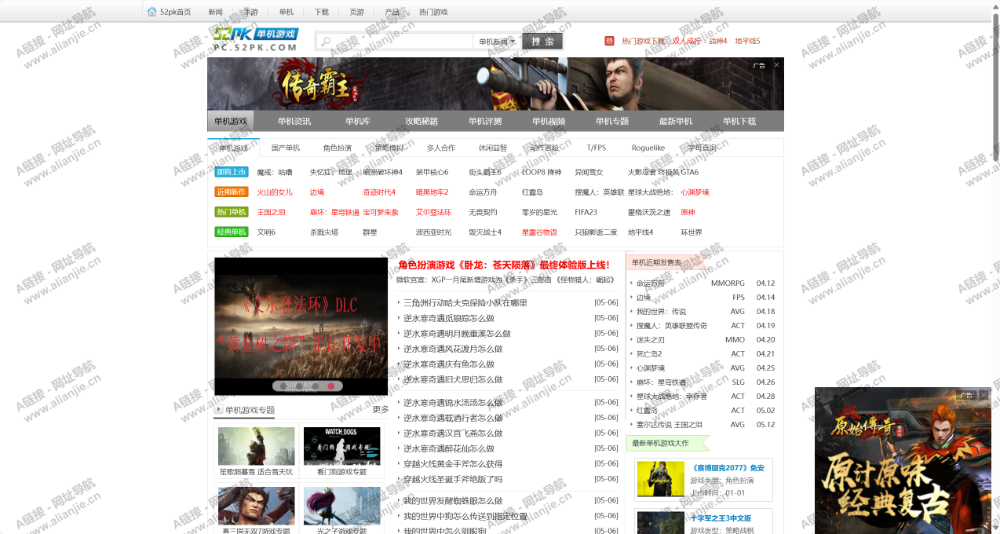Open the 赛博朋克2077 cover thumbnail
The height and width of the screenshot is (534, 1000).
pyautogui.click(x=660, y=479)
